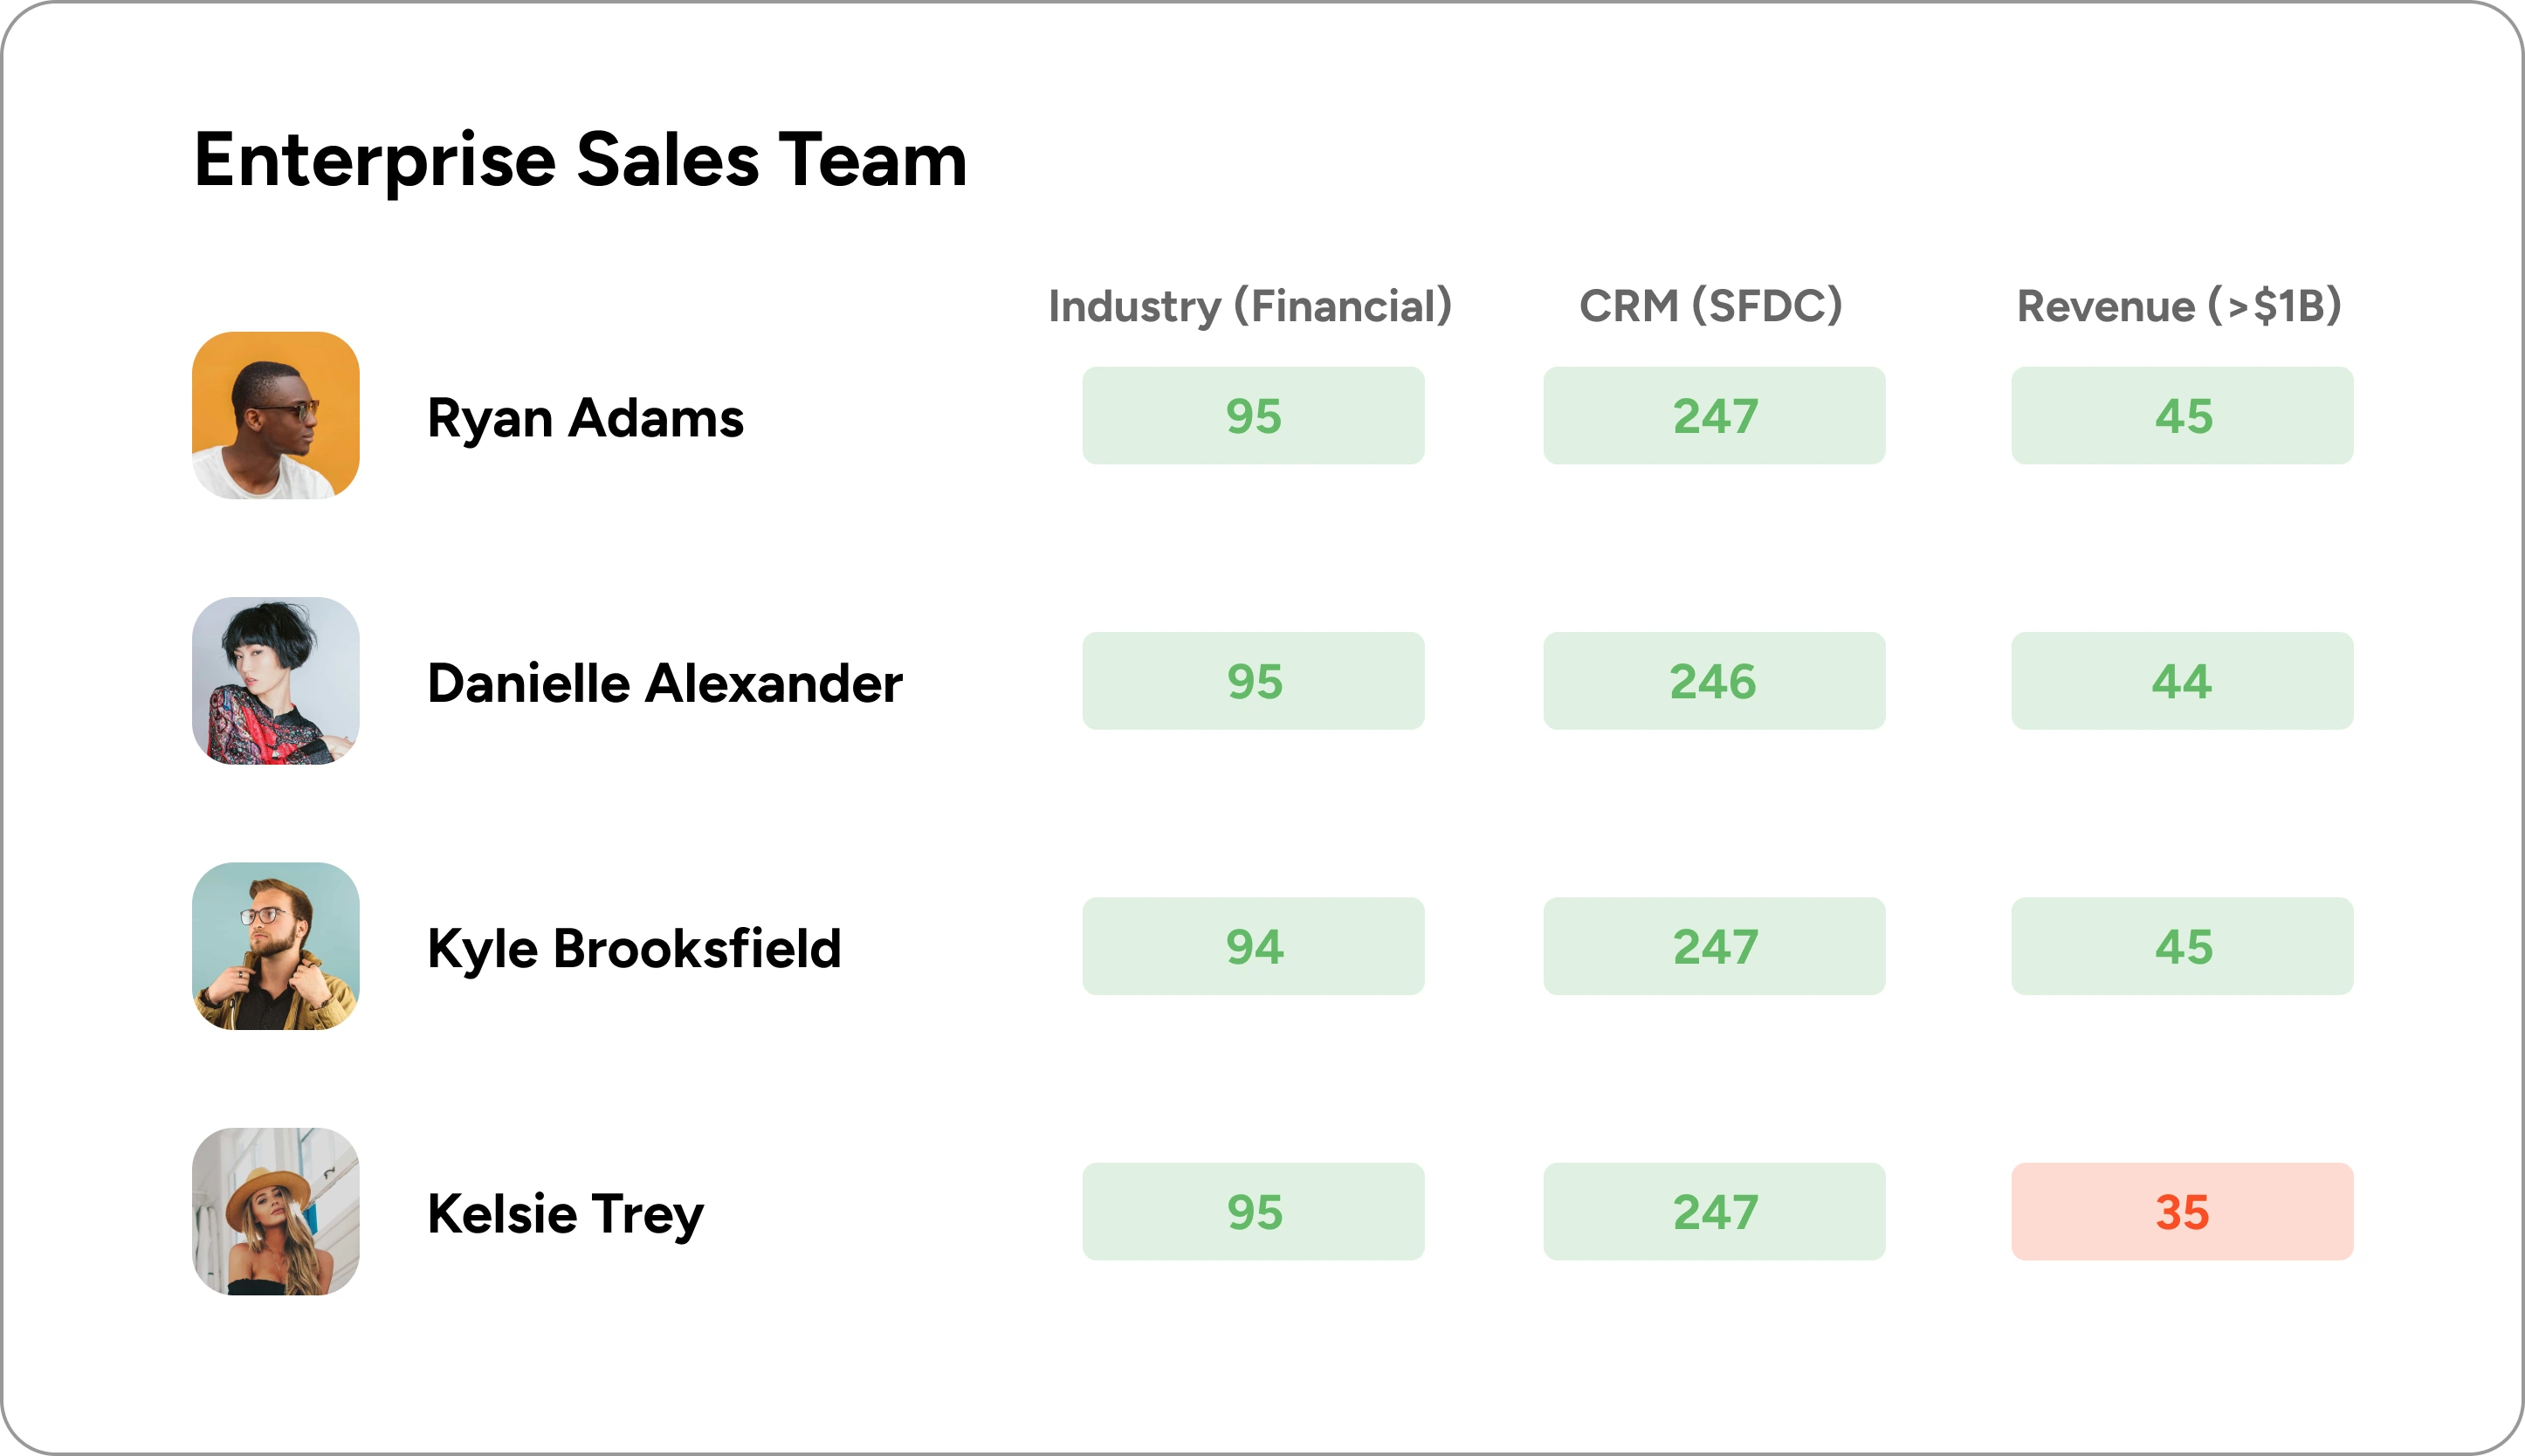Select the CRM (SFDC) column header
The image size is (2525, 1456).
click(x=1710, y=306)
